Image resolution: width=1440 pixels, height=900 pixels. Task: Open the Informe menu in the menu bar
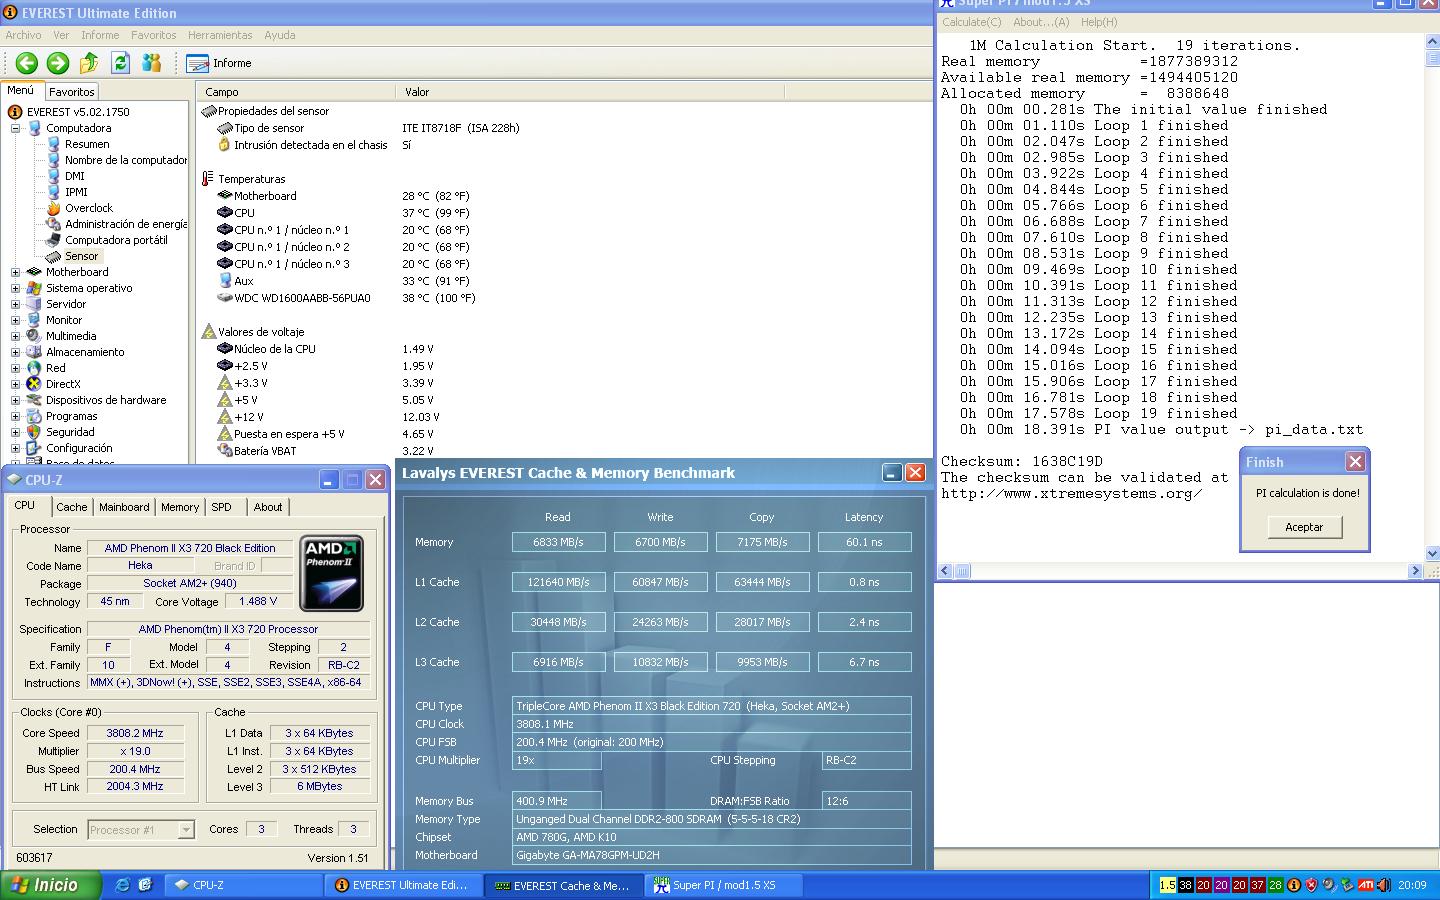(100, 35)
